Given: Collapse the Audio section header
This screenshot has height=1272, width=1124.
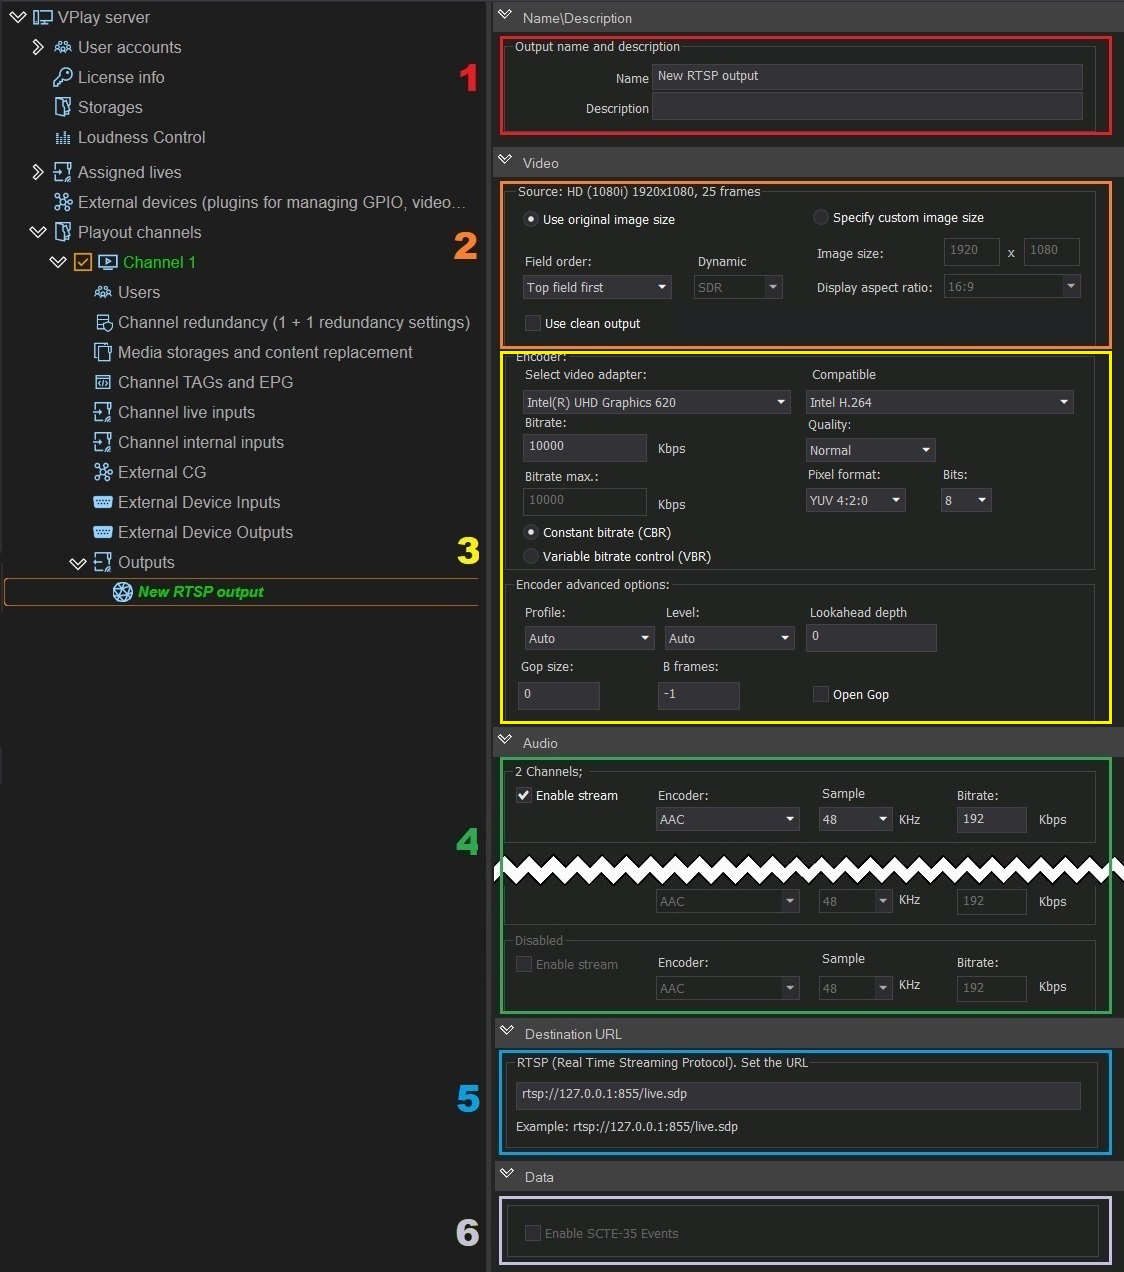Looking at the screenshot, I should [505, 741].
